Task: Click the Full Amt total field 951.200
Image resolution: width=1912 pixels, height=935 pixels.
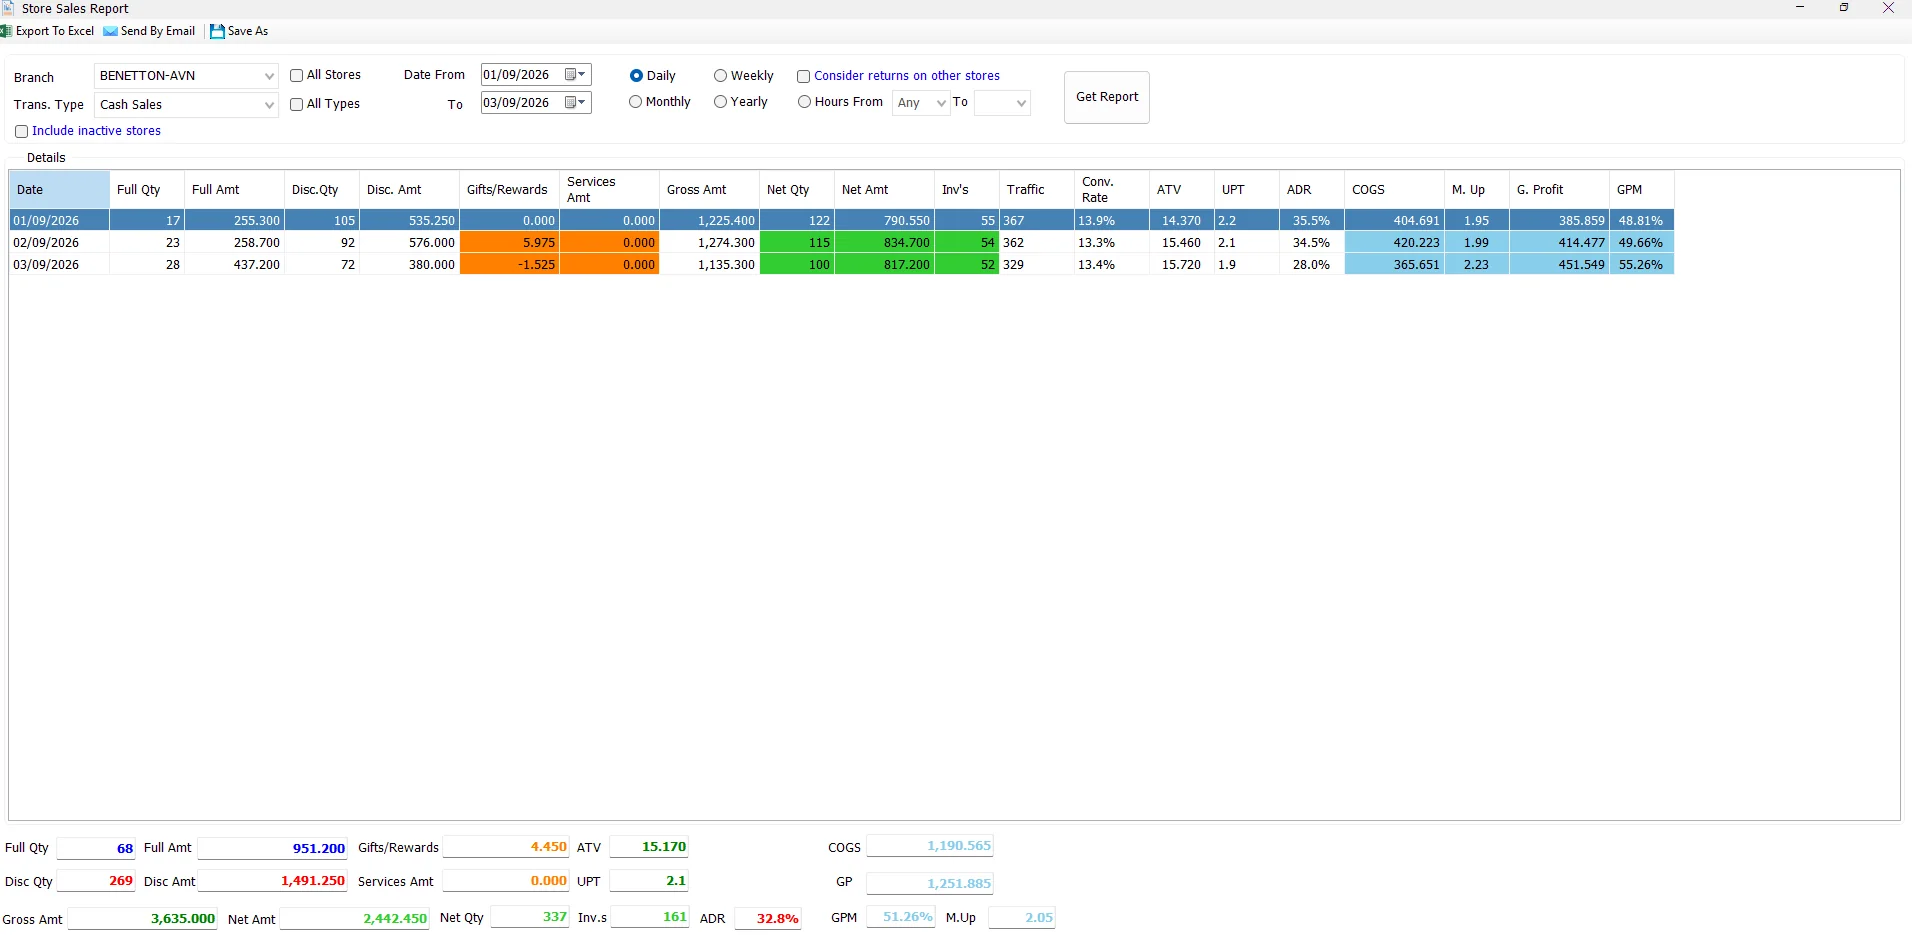Action: coord(272,848)
